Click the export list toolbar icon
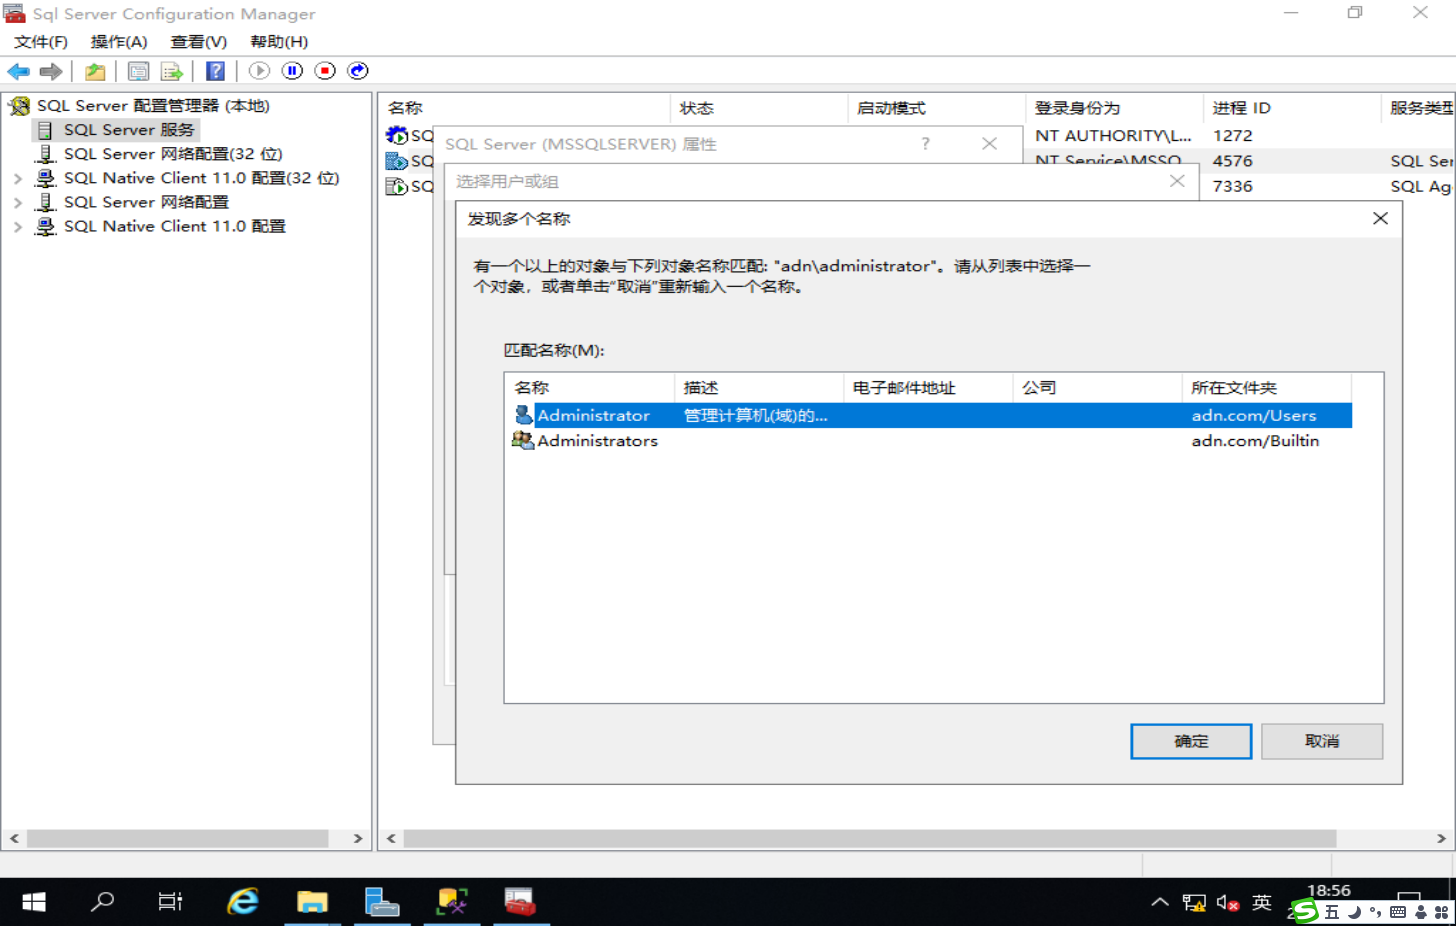The image size is (1456, 926). click(x=171, y=70)
